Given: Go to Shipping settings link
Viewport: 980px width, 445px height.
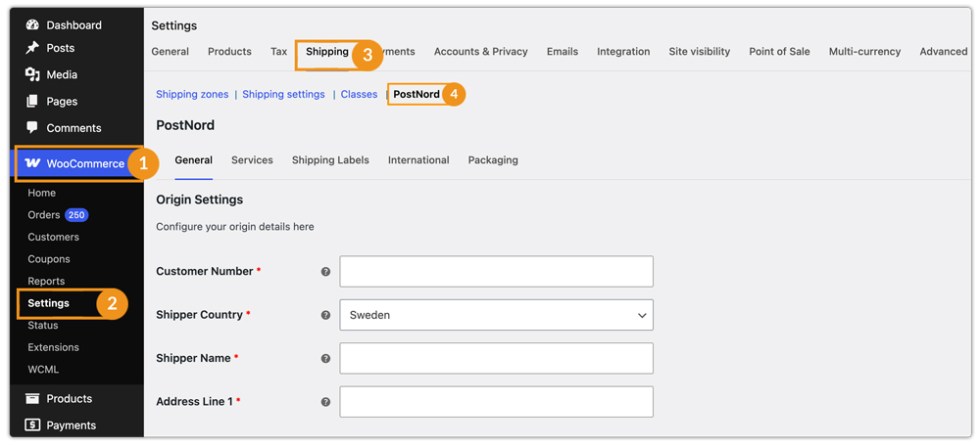Looking at the screenshot, I should (283, 94).
